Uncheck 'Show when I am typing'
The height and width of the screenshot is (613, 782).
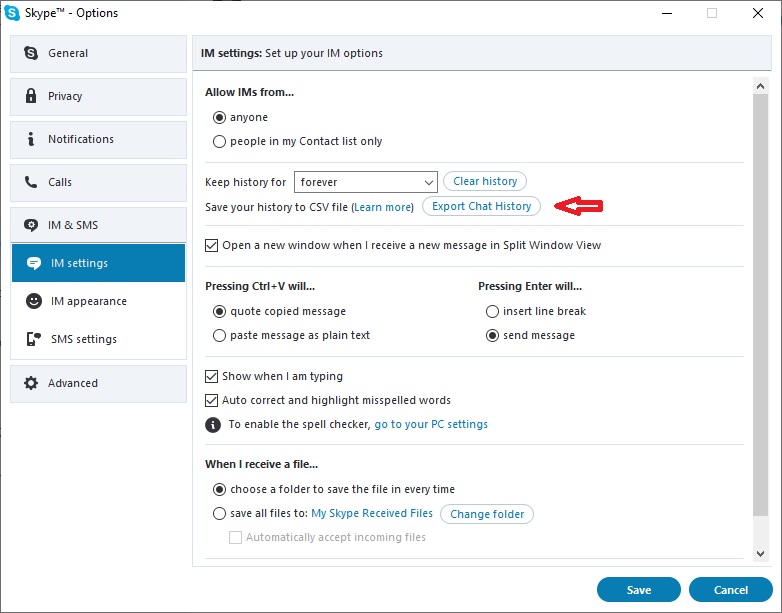click(211, 376)
